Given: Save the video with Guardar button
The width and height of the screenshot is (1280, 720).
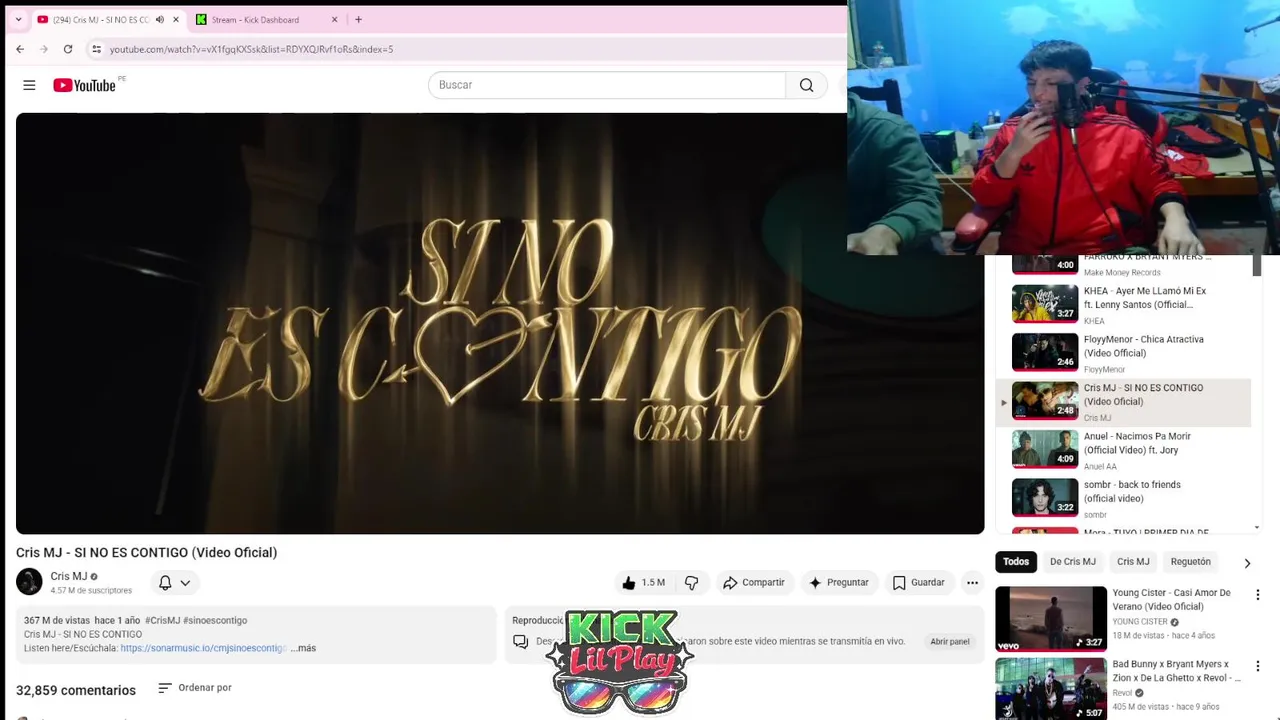Looking at the screenshot, I should (x=918, y=582).
